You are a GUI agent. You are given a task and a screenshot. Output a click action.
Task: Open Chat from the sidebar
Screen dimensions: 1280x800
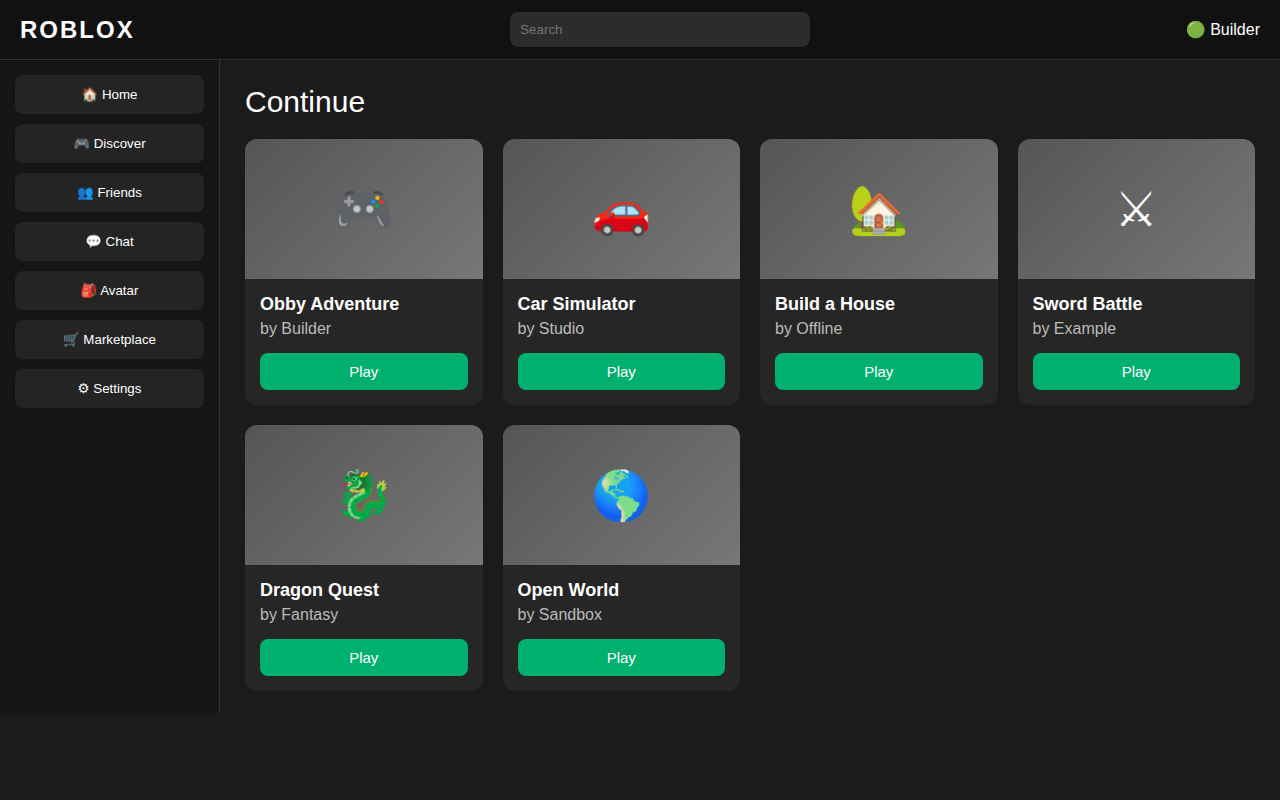[109, 241]
